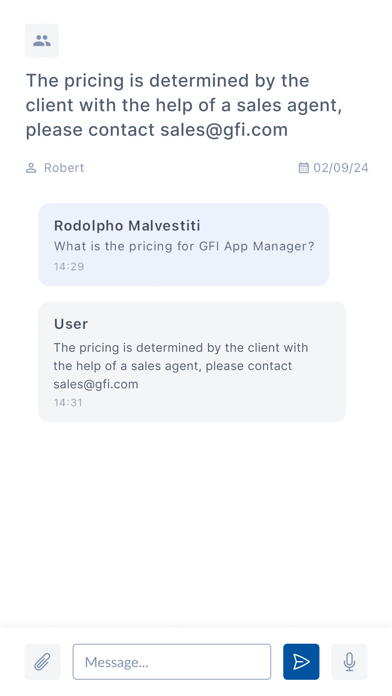
Task: Click the 02/09/24 date label
Action: click(341, 168)
